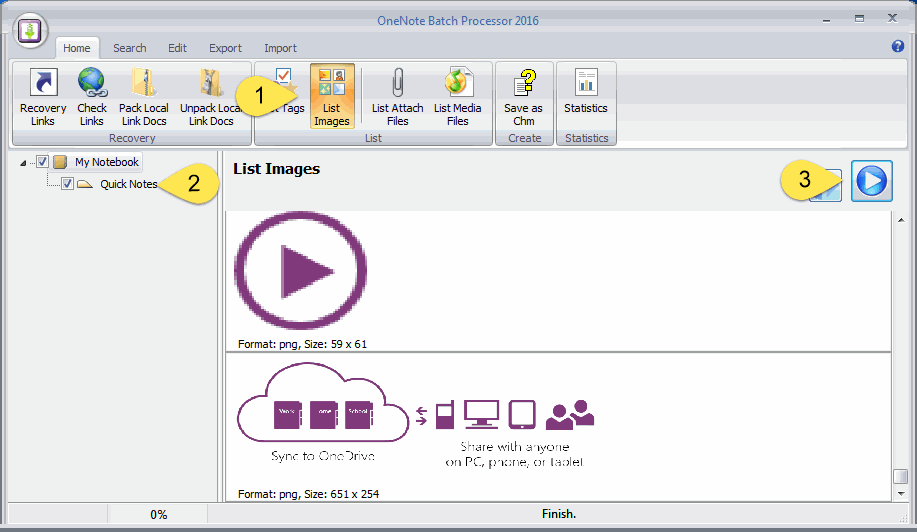Click the List Images heading
This screenshot has width=917, height=532.
[x=276, y=169]
